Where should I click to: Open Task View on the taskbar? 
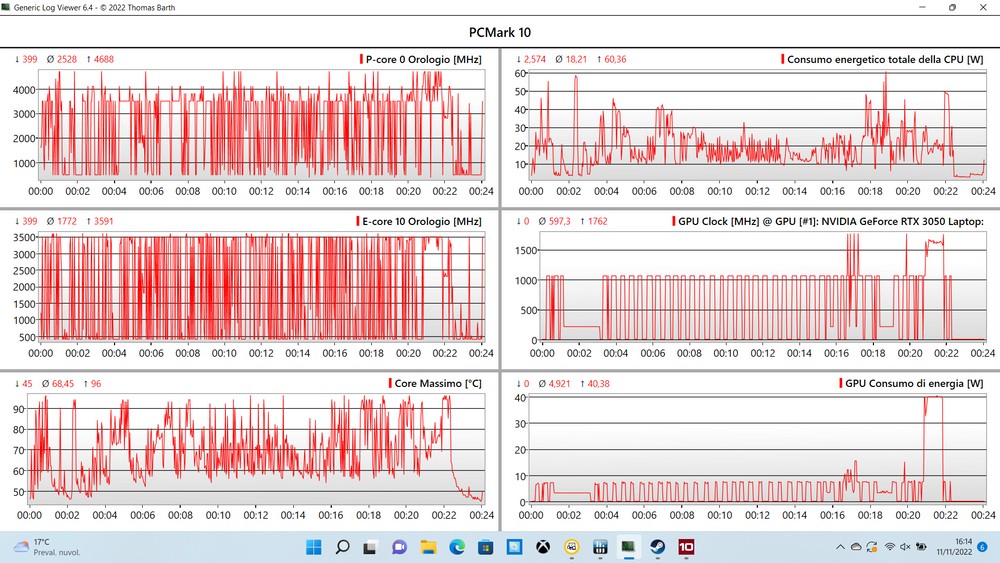point(371,547)
